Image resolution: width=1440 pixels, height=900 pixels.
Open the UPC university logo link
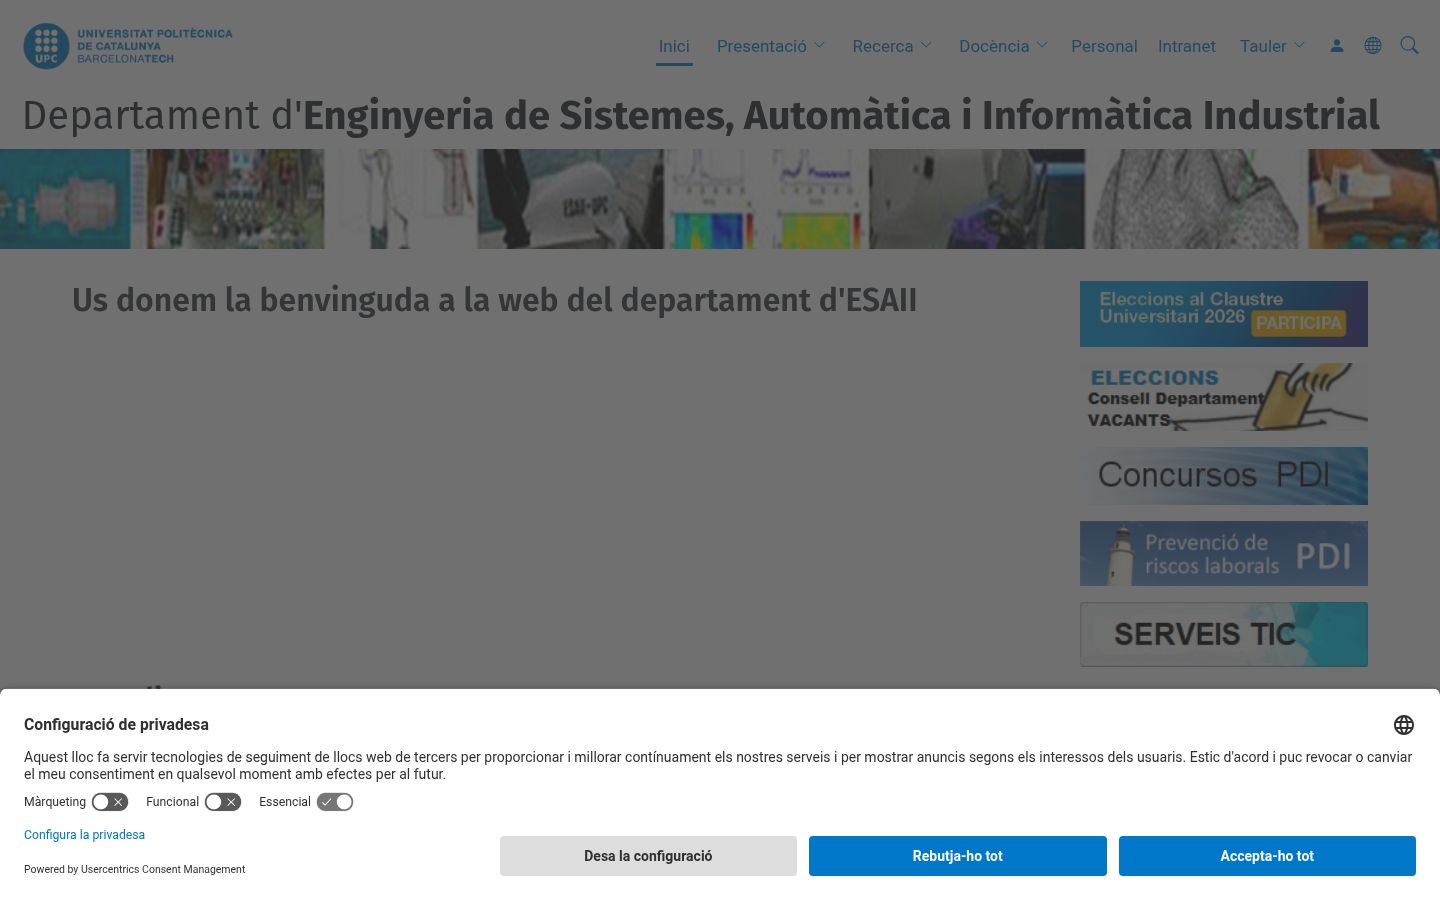128,46
